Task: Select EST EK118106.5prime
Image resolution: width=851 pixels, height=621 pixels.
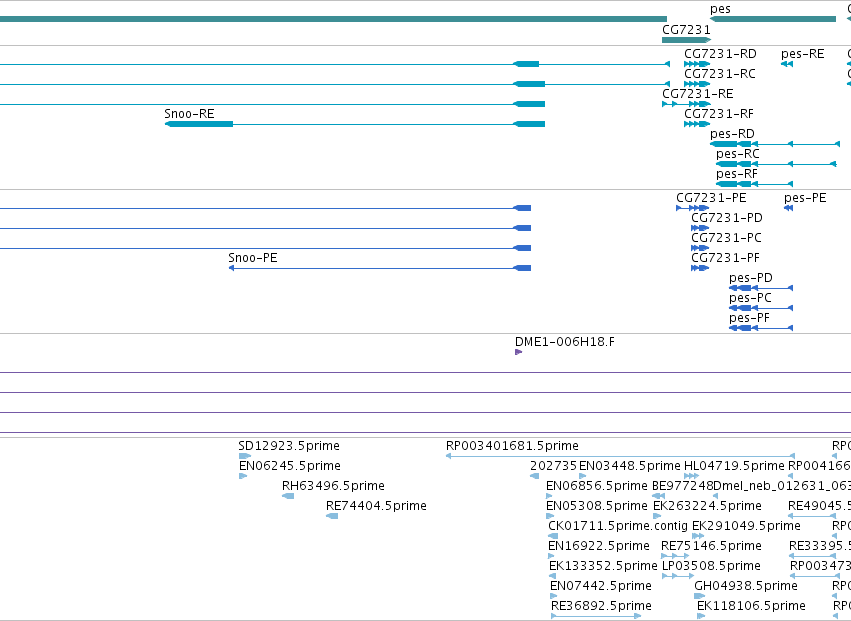Action: (751, 606)
